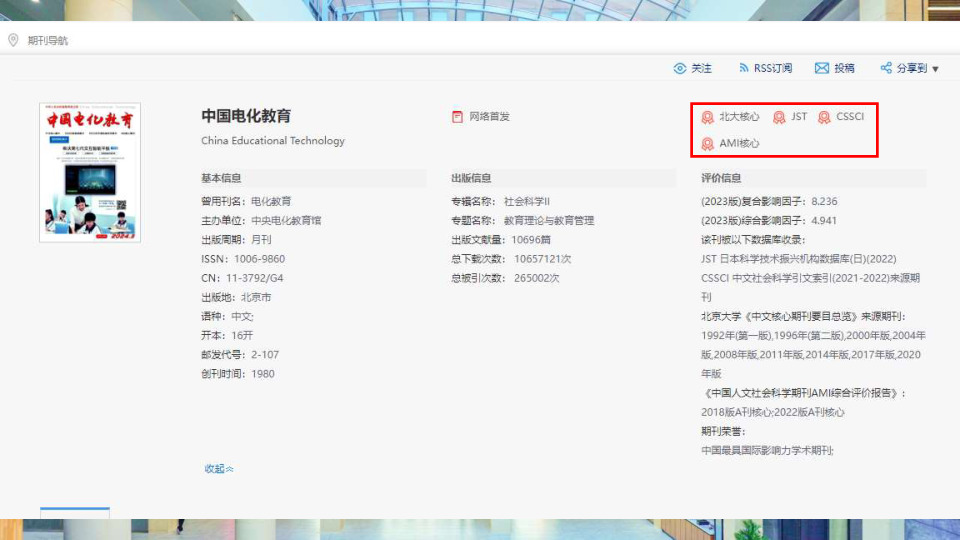This screenshot has height=540, width=960.
Task: Select 总被引次数 value 265002次
Action: [536, 278]
